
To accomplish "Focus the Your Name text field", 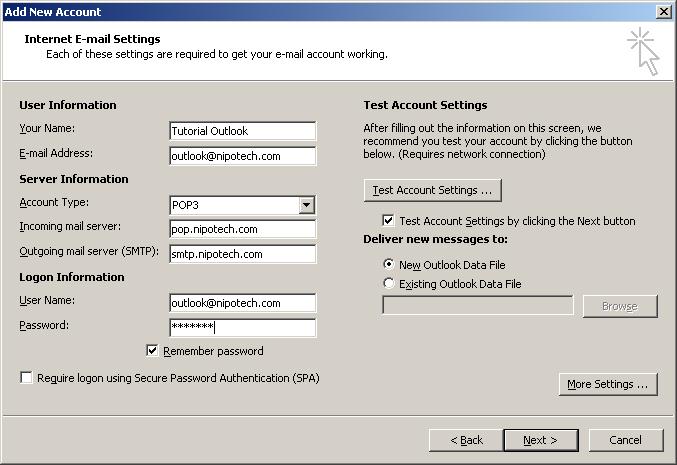I will coord(243,131).
